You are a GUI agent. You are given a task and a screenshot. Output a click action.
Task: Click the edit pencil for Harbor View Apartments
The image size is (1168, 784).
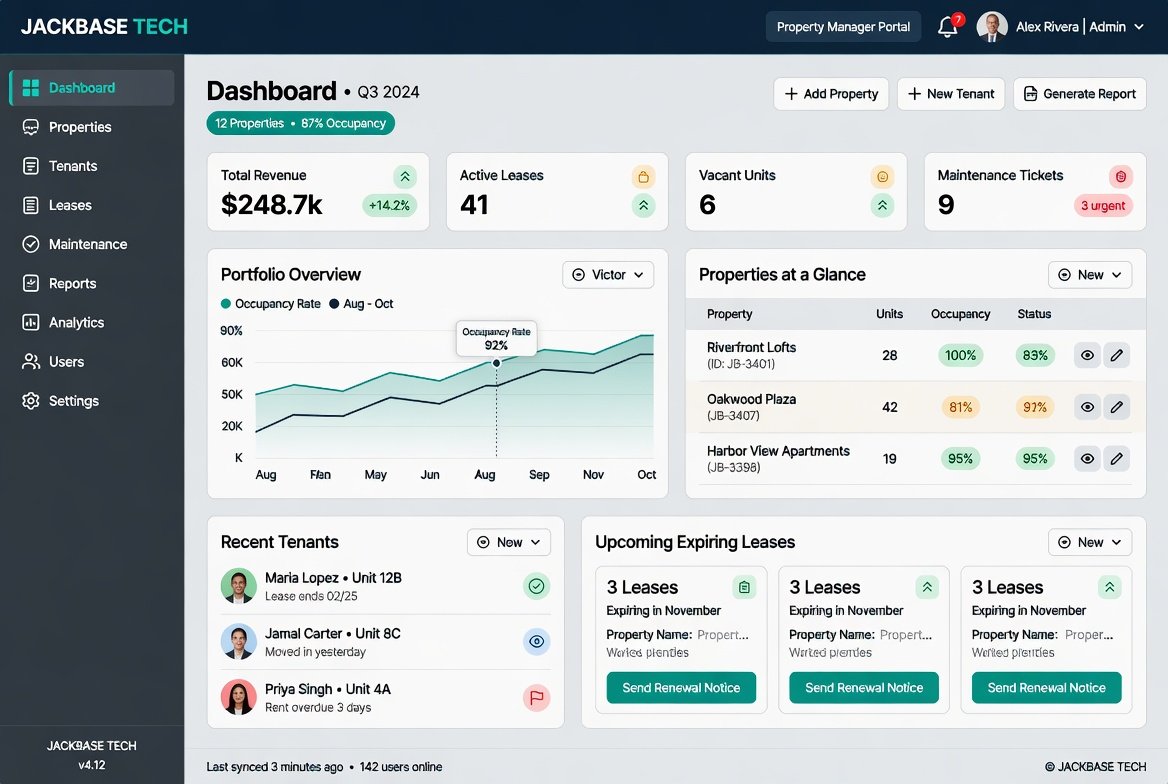[x=1116, y=459]
